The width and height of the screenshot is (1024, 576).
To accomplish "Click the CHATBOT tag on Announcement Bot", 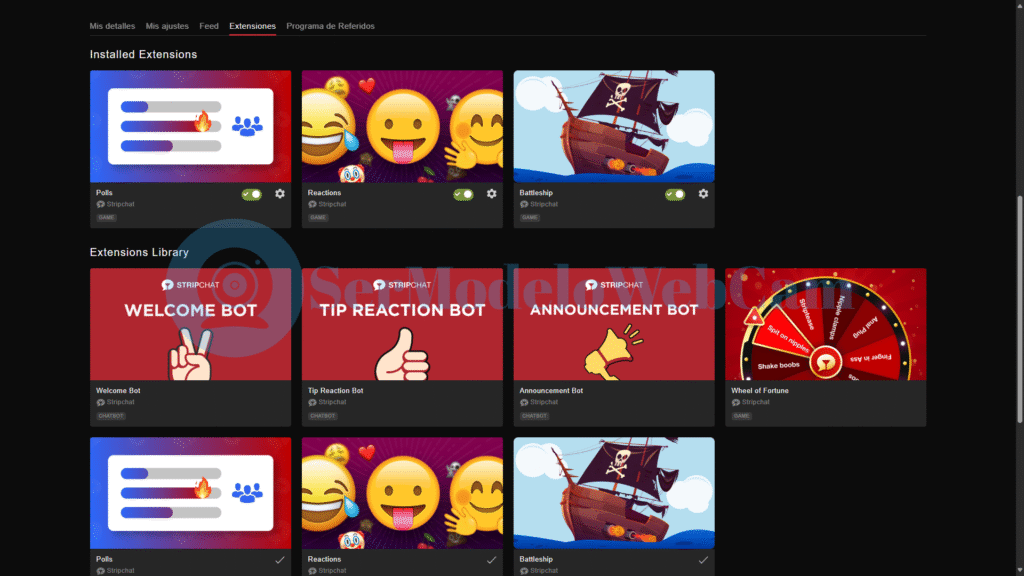I will [534, 416].
